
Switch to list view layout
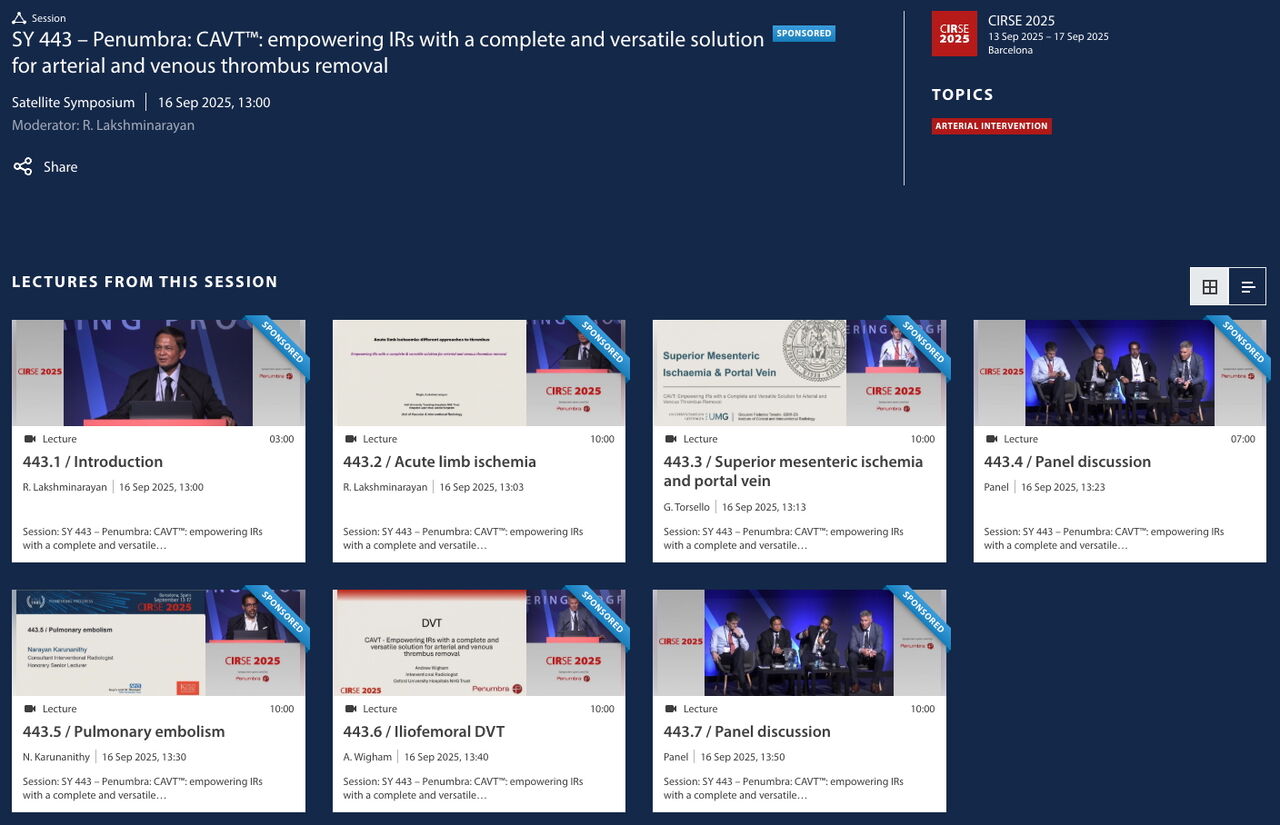(x=1247, y=287)
